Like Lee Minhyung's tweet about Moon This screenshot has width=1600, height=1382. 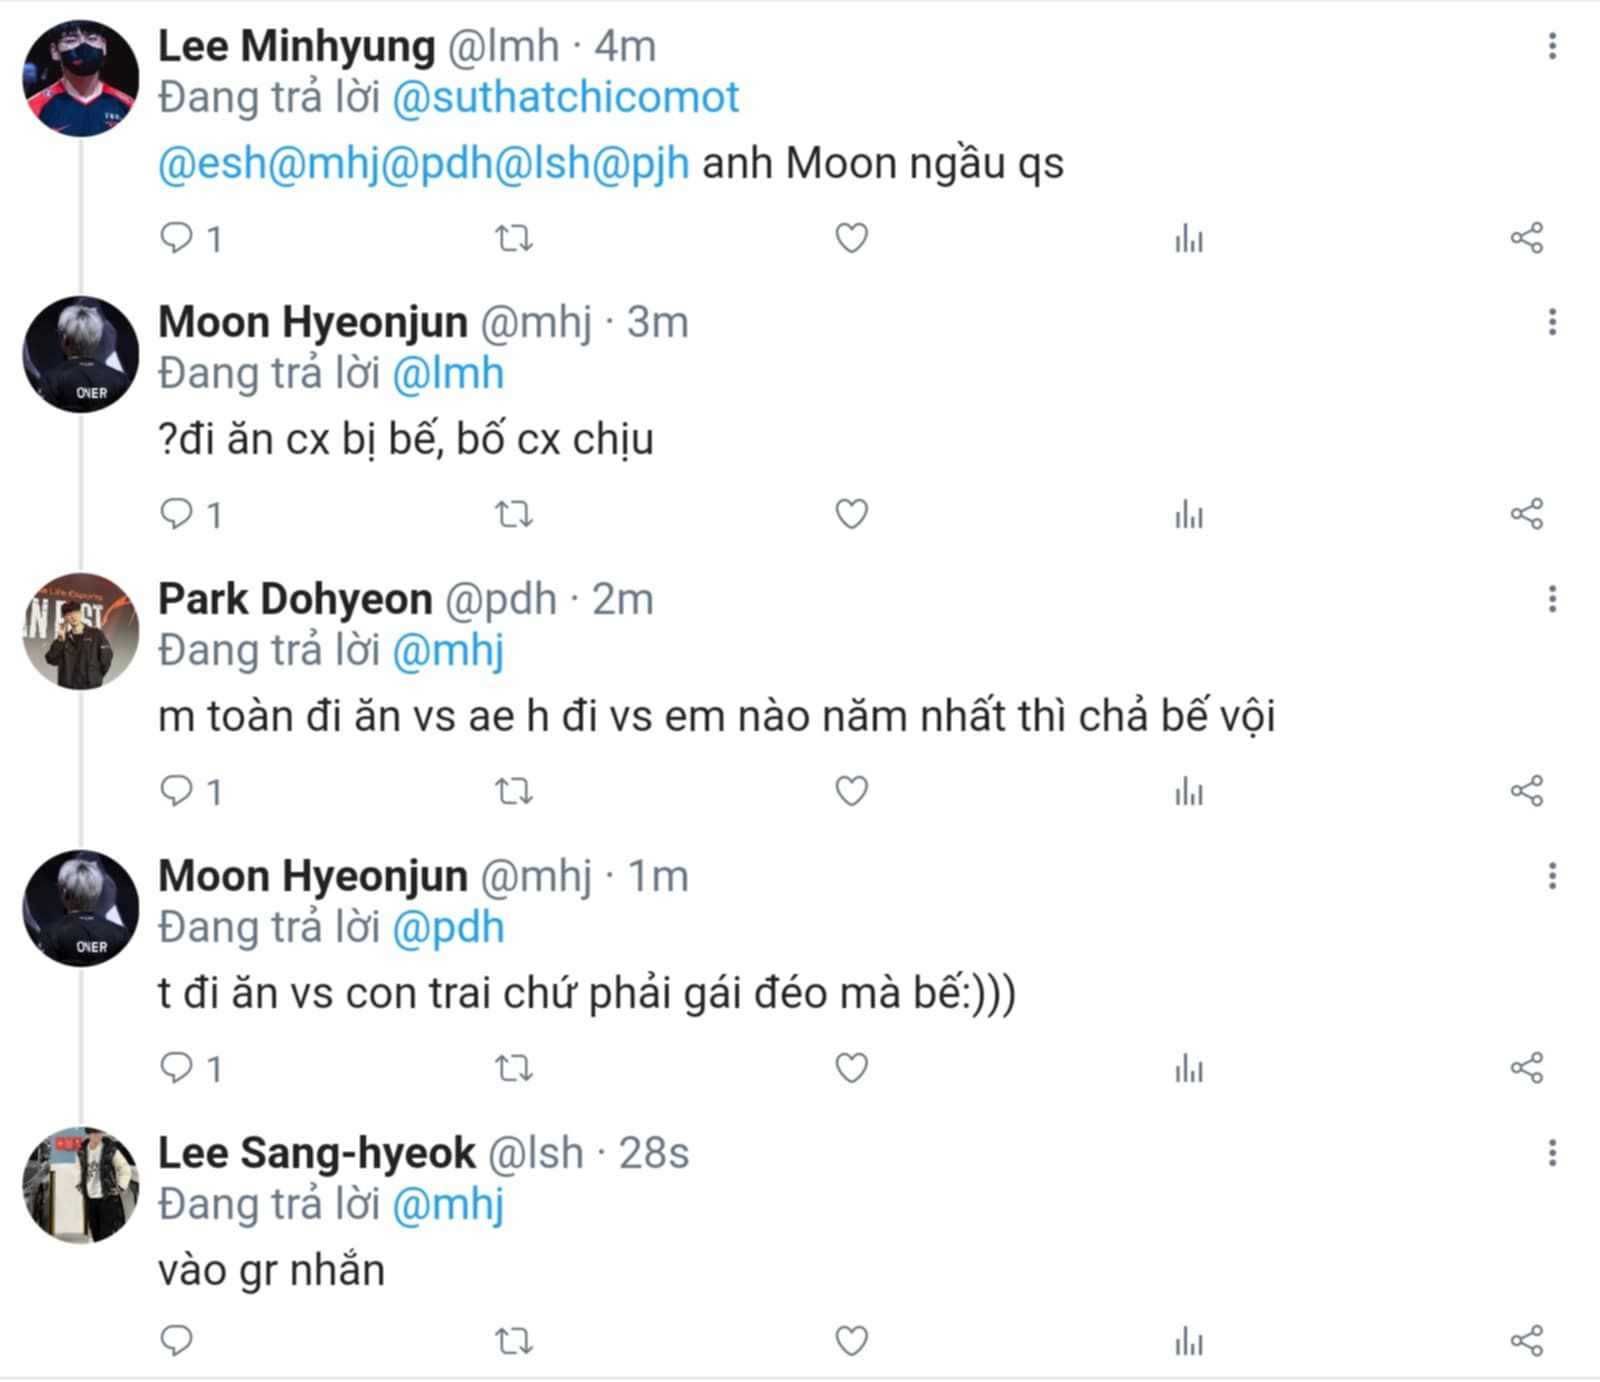[x=851, y=238]
